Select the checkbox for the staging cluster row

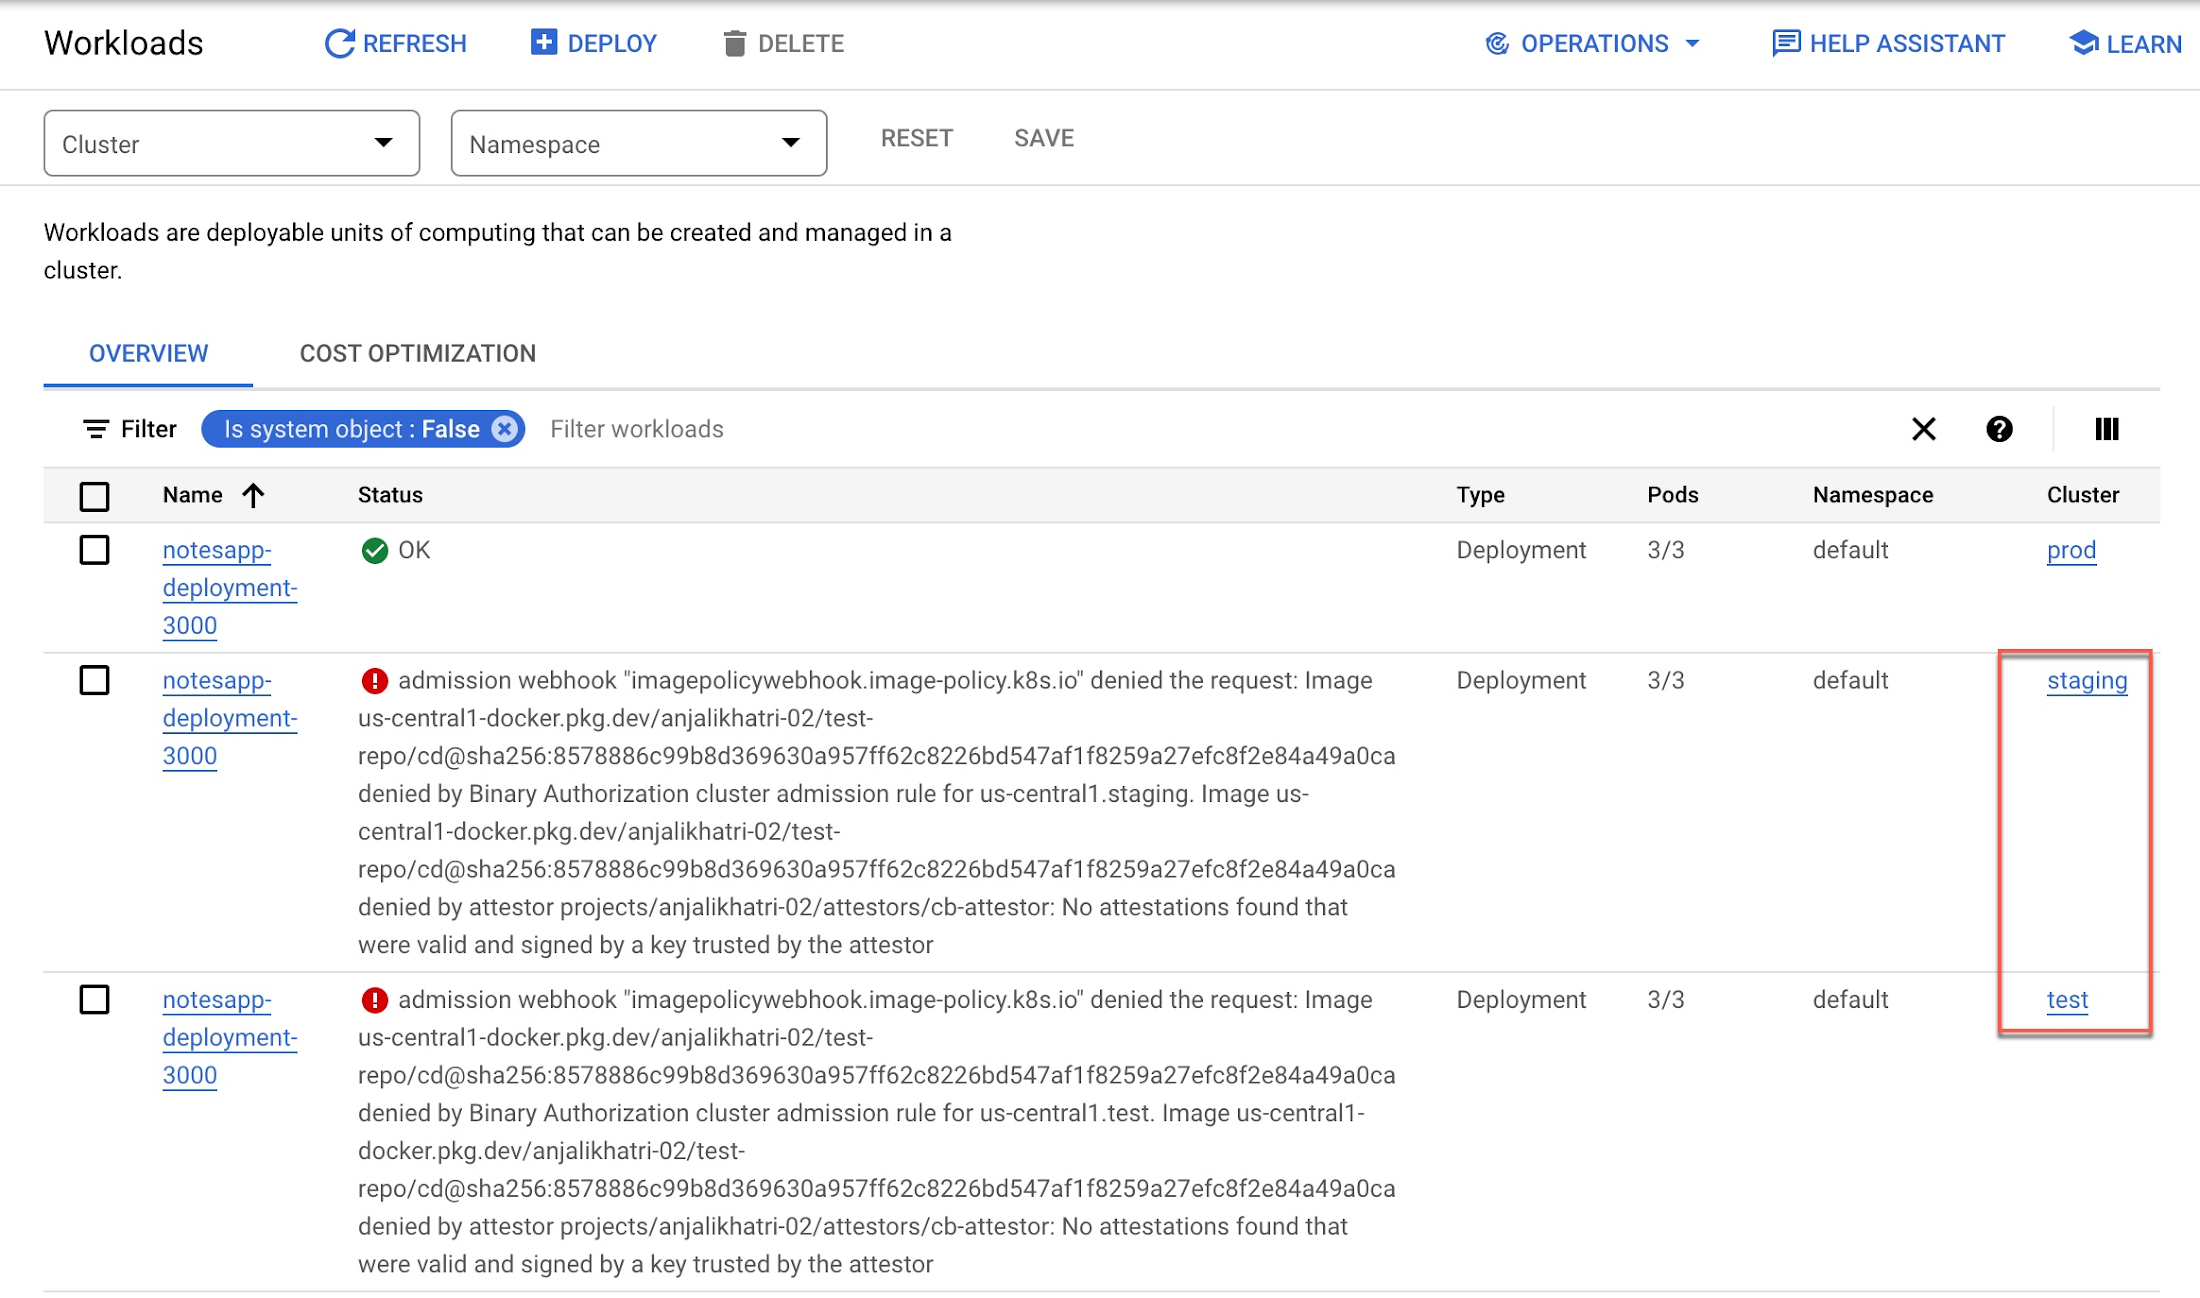[94, 681]
